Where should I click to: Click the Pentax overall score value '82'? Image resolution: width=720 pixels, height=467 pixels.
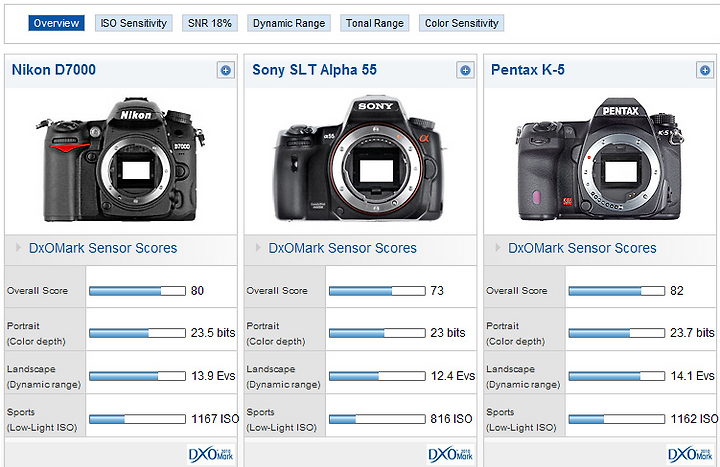click(677, 291)
